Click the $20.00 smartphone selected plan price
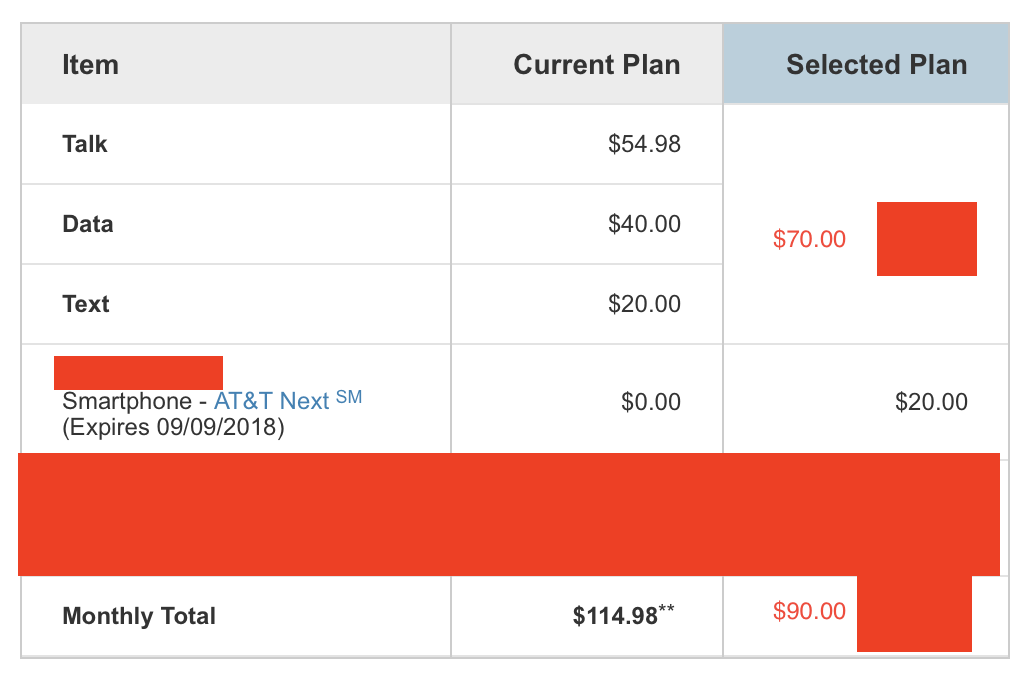 (931, 403)
